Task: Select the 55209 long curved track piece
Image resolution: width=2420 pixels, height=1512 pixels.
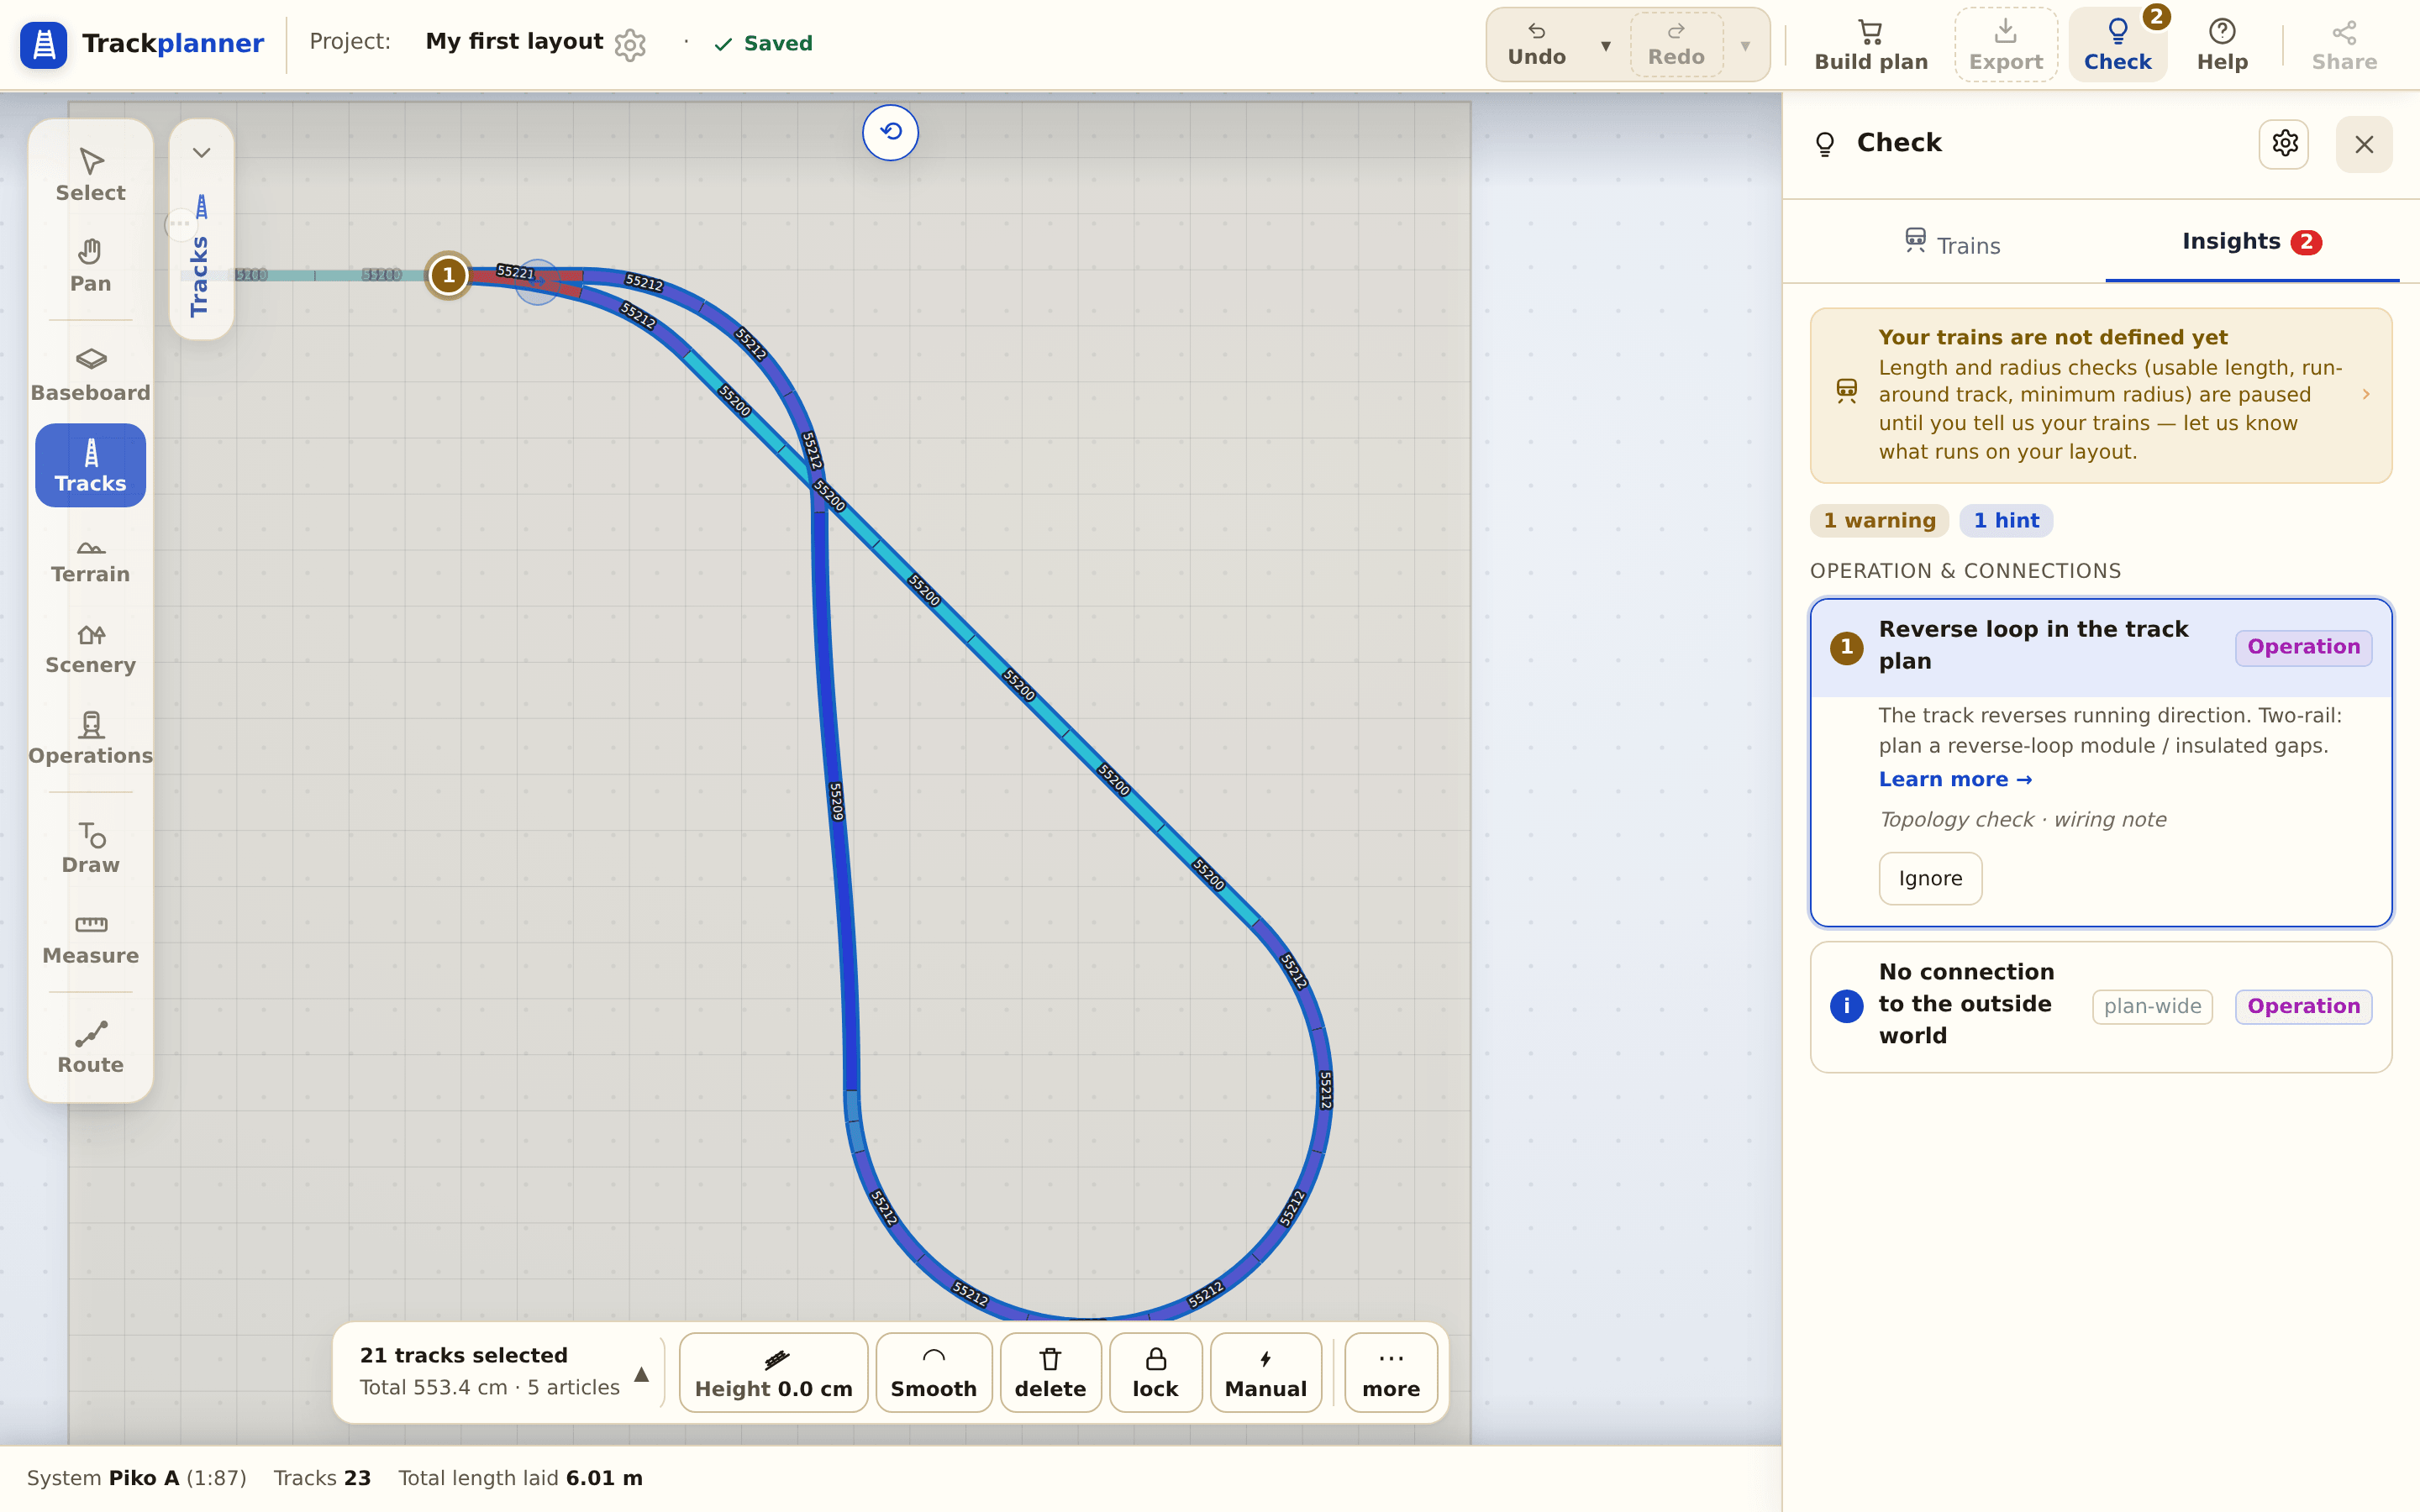Action: coord(836,801)
